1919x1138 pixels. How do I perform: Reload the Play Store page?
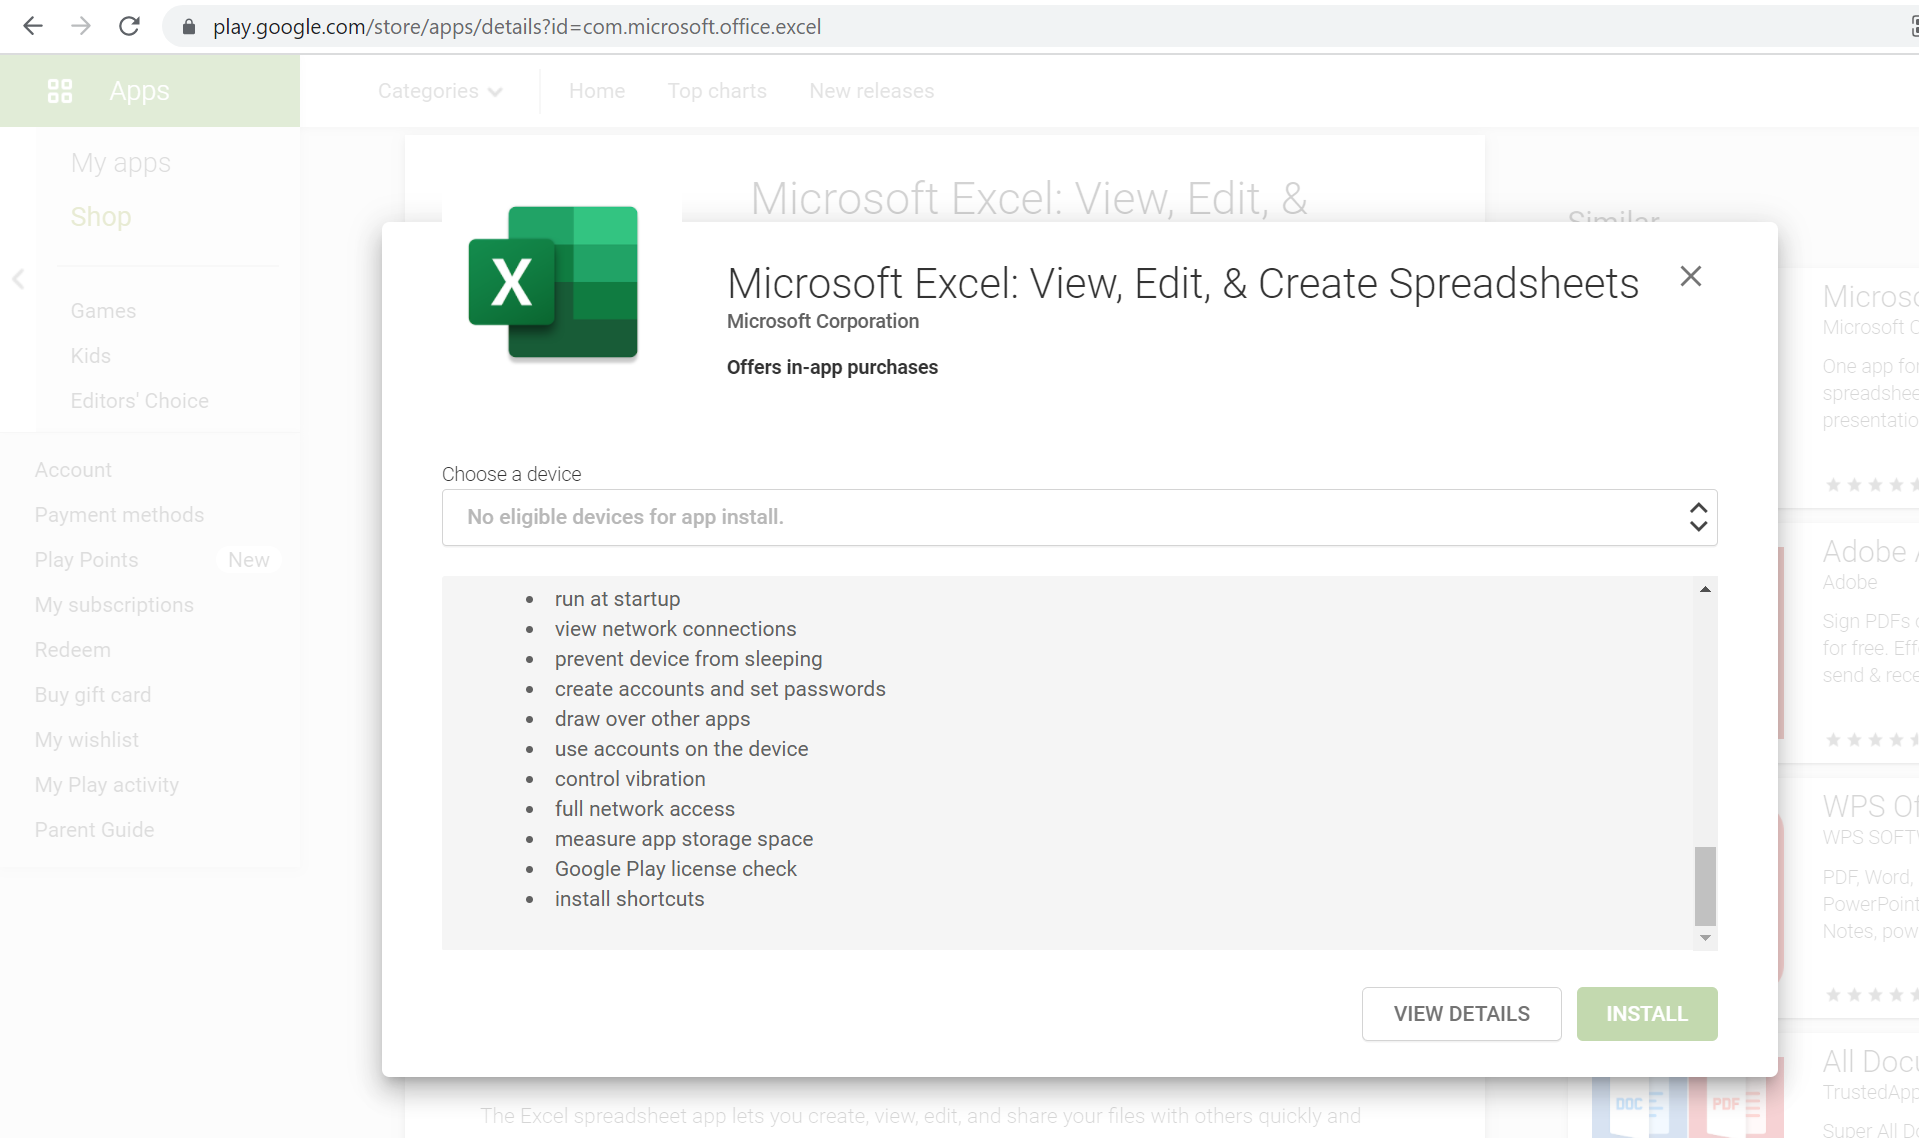point(129,27)
